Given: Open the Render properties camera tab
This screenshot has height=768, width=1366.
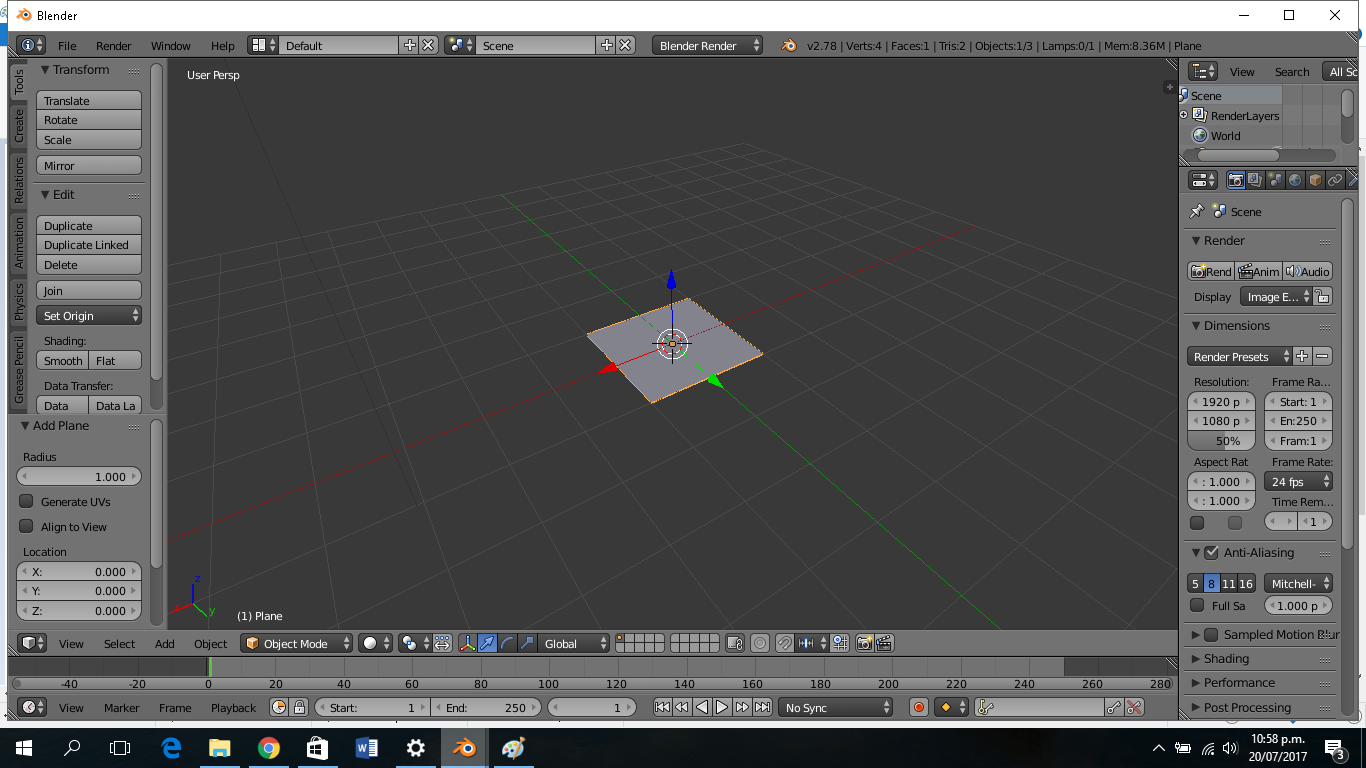Looking at the screenshot, I should (x=1236, y=180).
